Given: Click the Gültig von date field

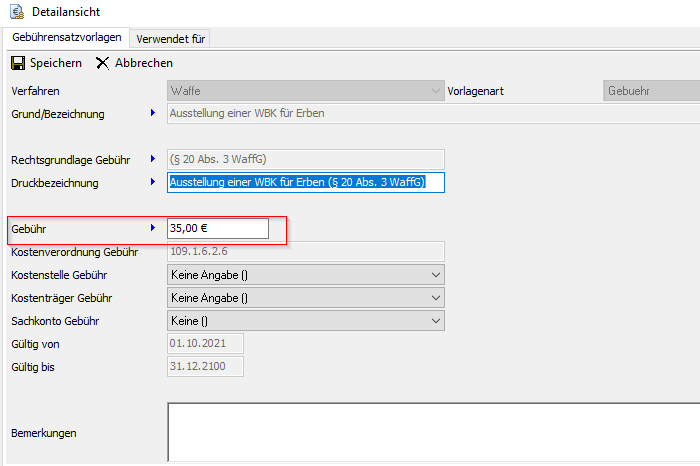Looking at the screenshot, I should [x=205, y=344].
